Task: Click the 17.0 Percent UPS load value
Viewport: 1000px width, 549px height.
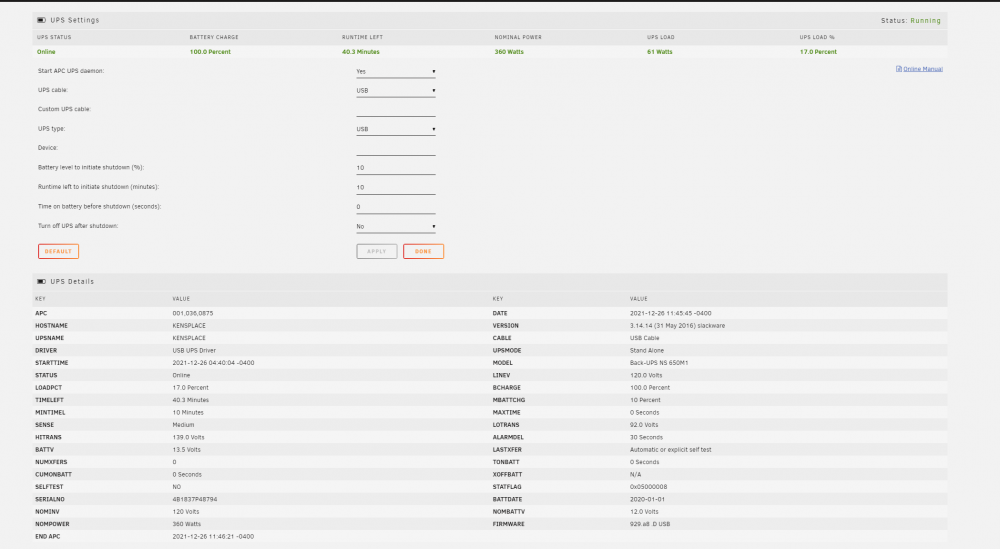Action: tap(818, 52)
